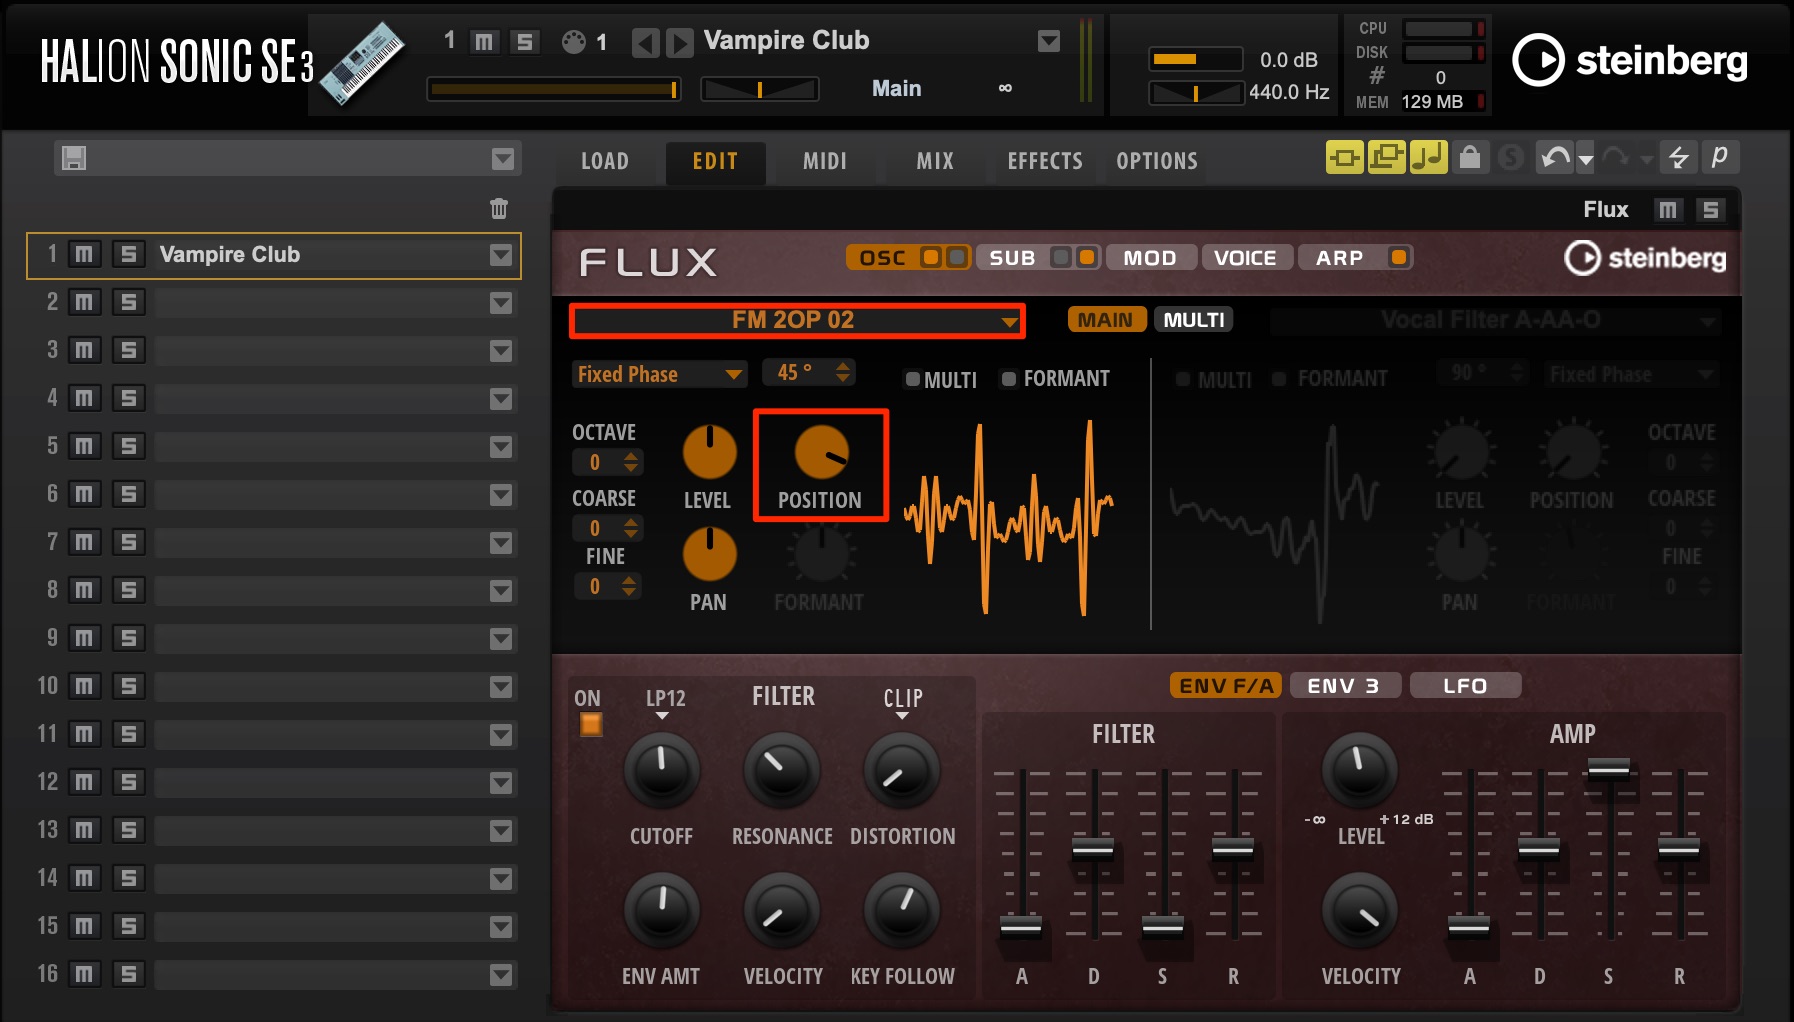1794x1022 pixels.
Task: Solo slot 1 in the header strip
Action: [524, 41]
